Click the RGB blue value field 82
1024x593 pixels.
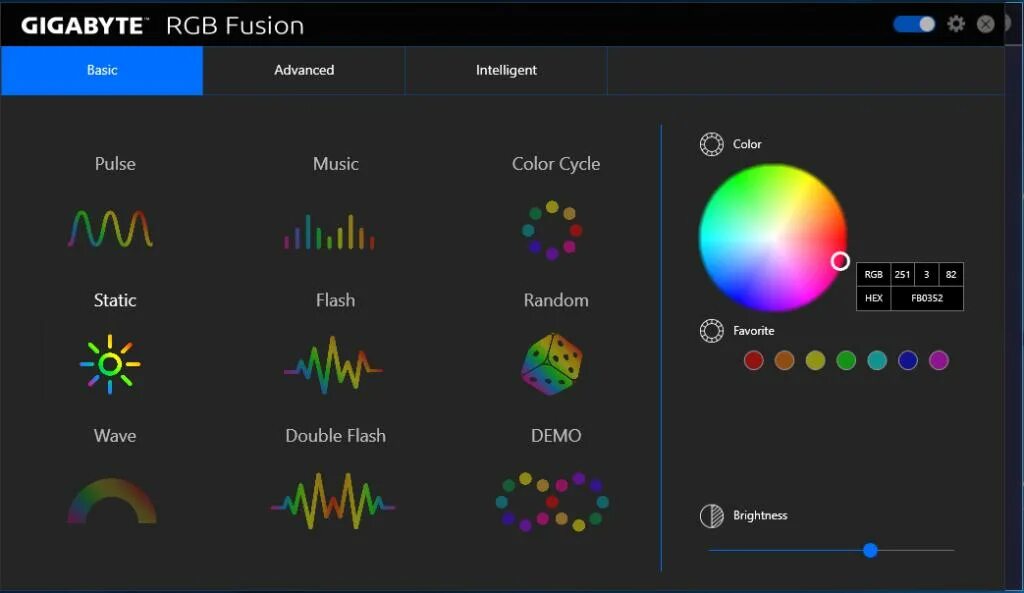point(951,274)
